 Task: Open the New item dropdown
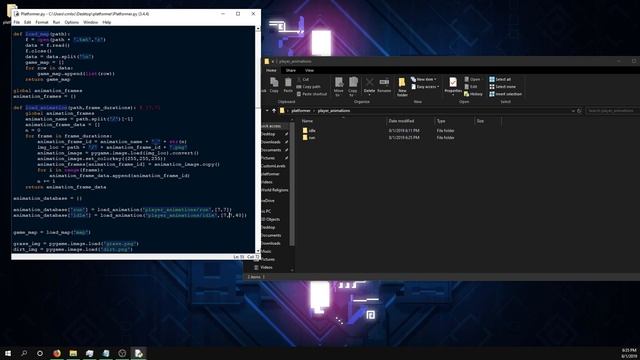(424, 80)
